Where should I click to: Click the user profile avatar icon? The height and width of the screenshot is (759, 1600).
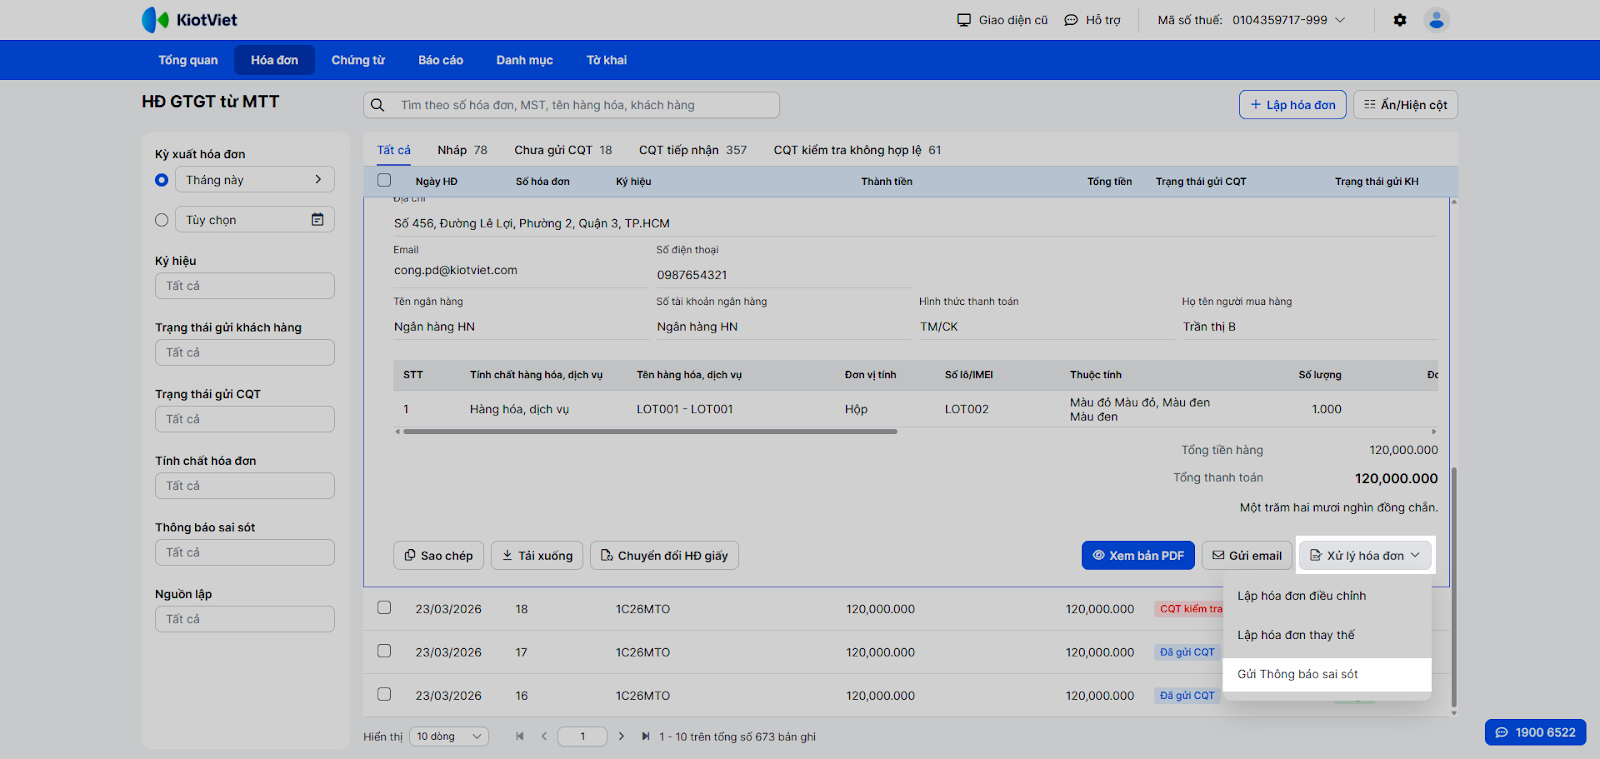(1436, 20)
